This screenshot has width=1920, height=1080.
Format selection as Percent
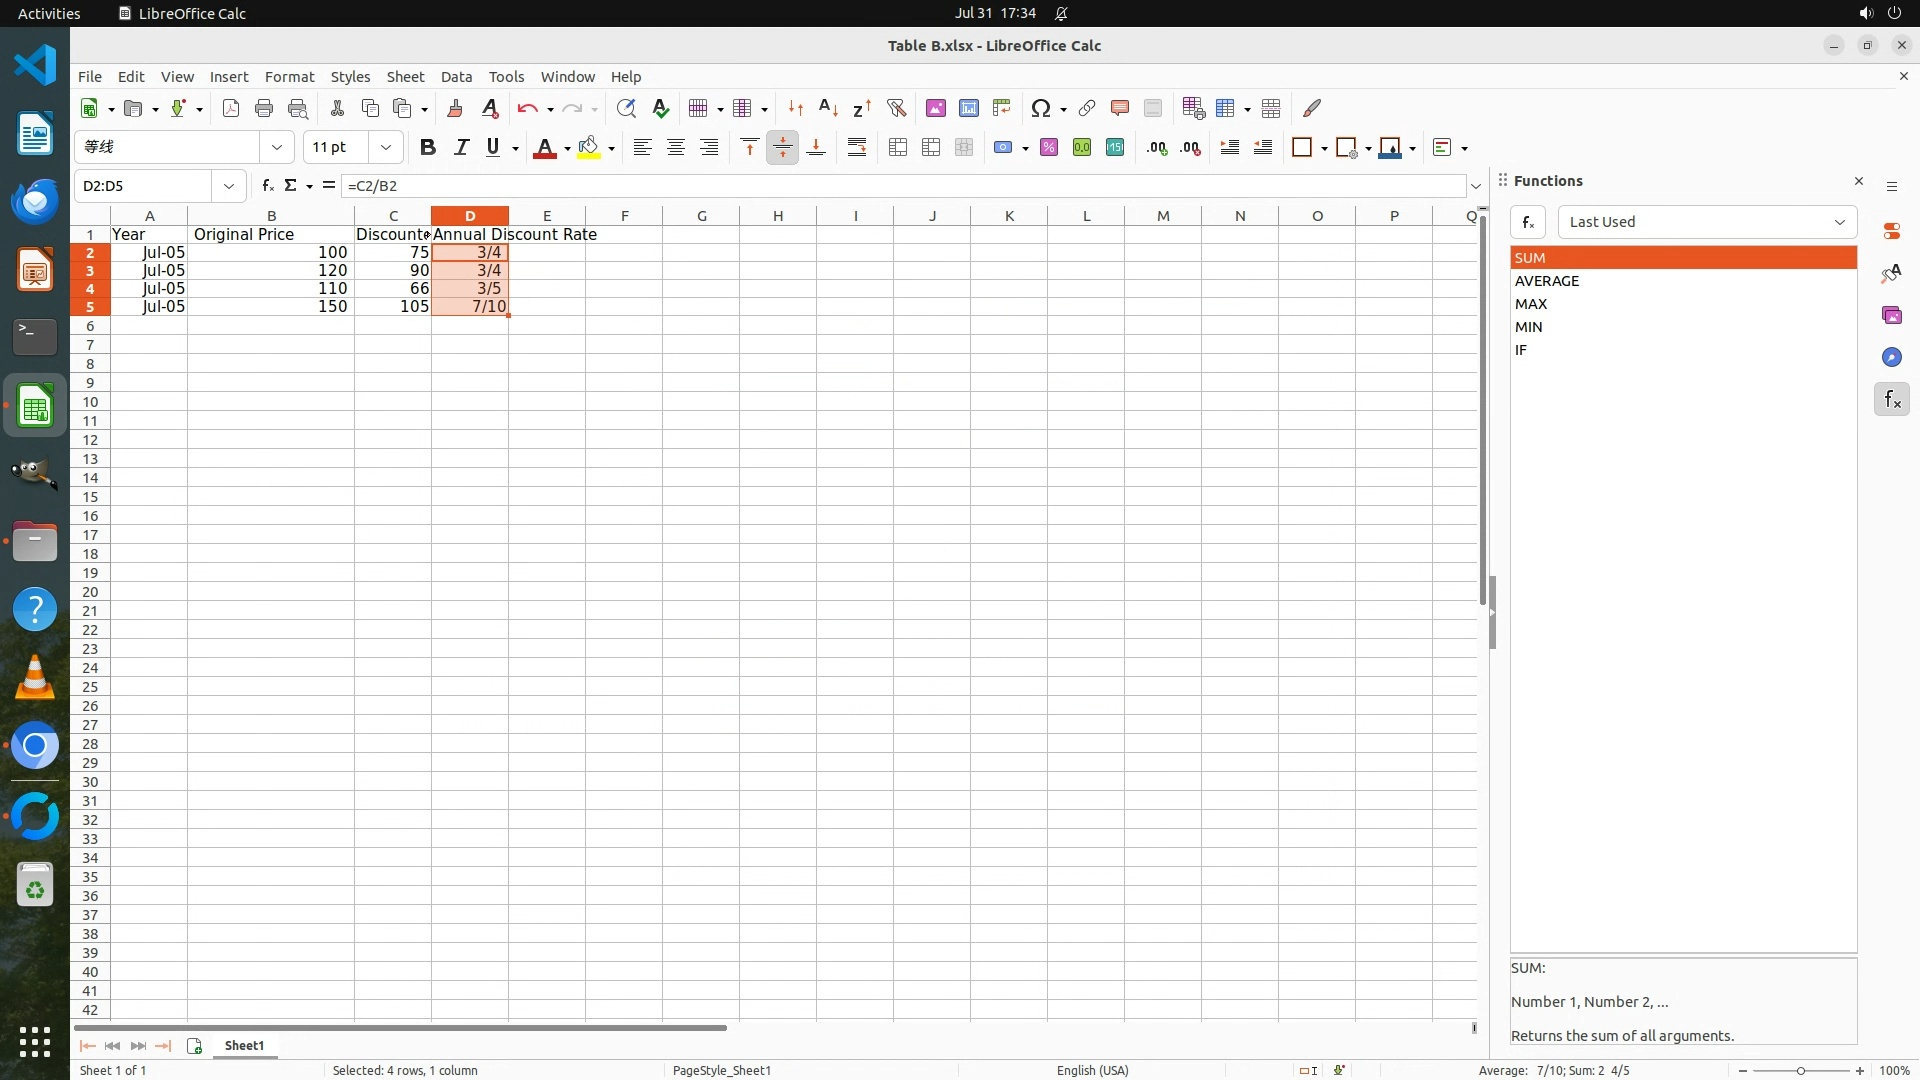pyautogui.click(x=1049, y=147)
